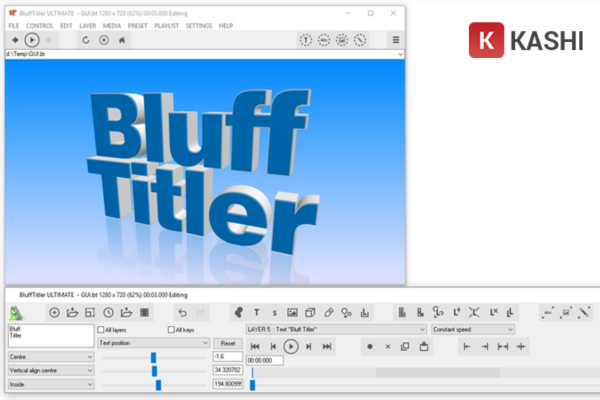
Task: Click the 00:00.000 time field
Action: click(x=264, y=360)
